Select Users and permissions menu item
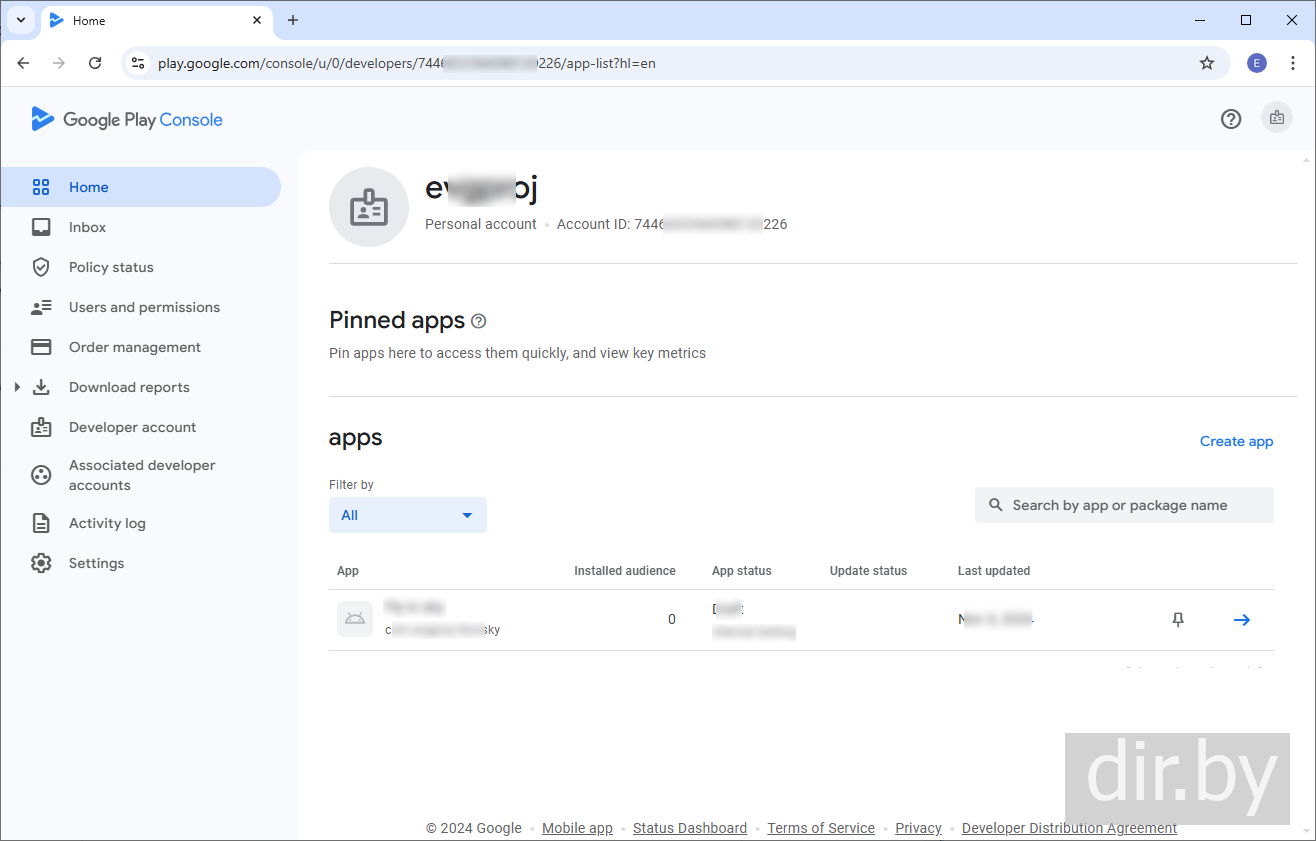 pos(144,307)
